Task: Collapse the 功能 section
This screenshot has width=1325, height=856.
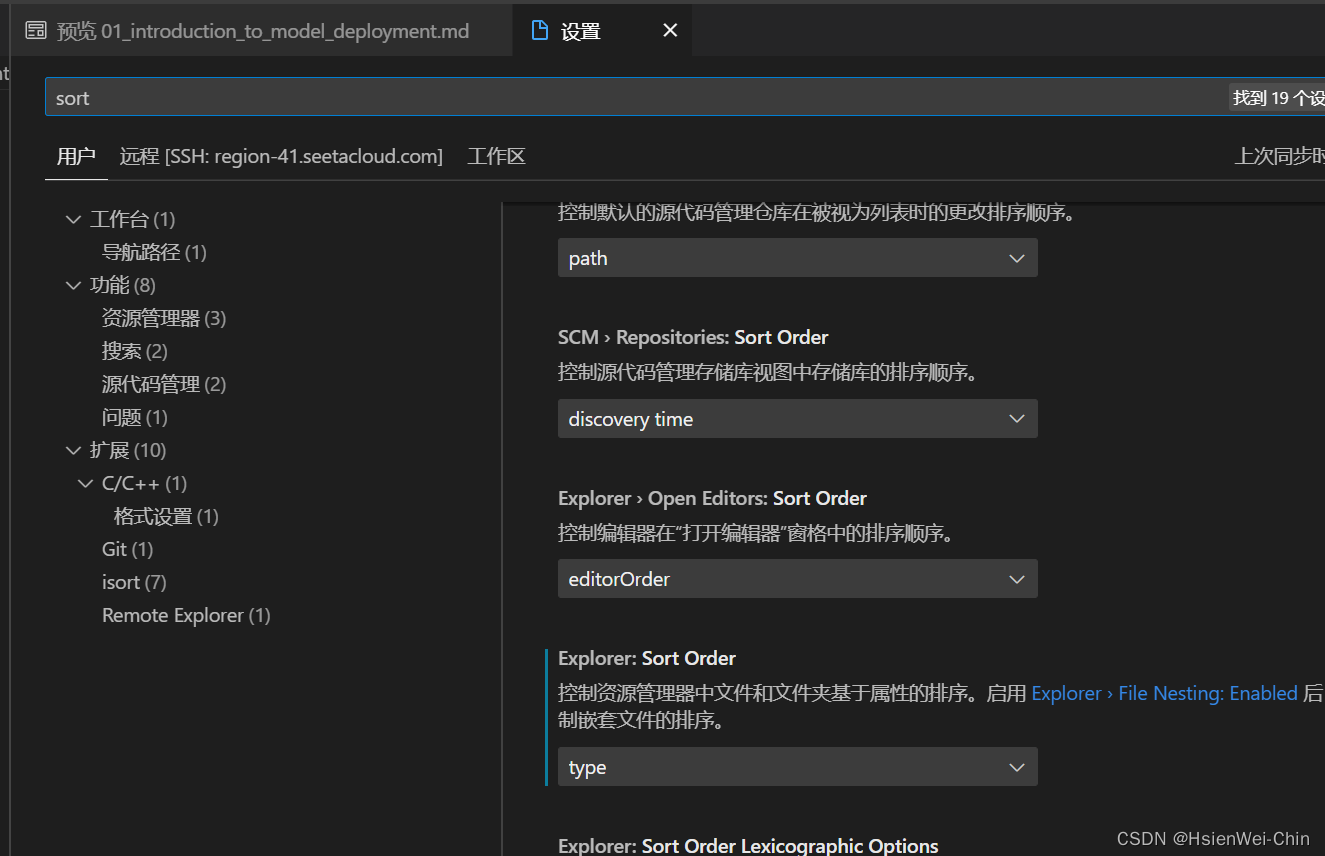Action: (x=73, y=284)
